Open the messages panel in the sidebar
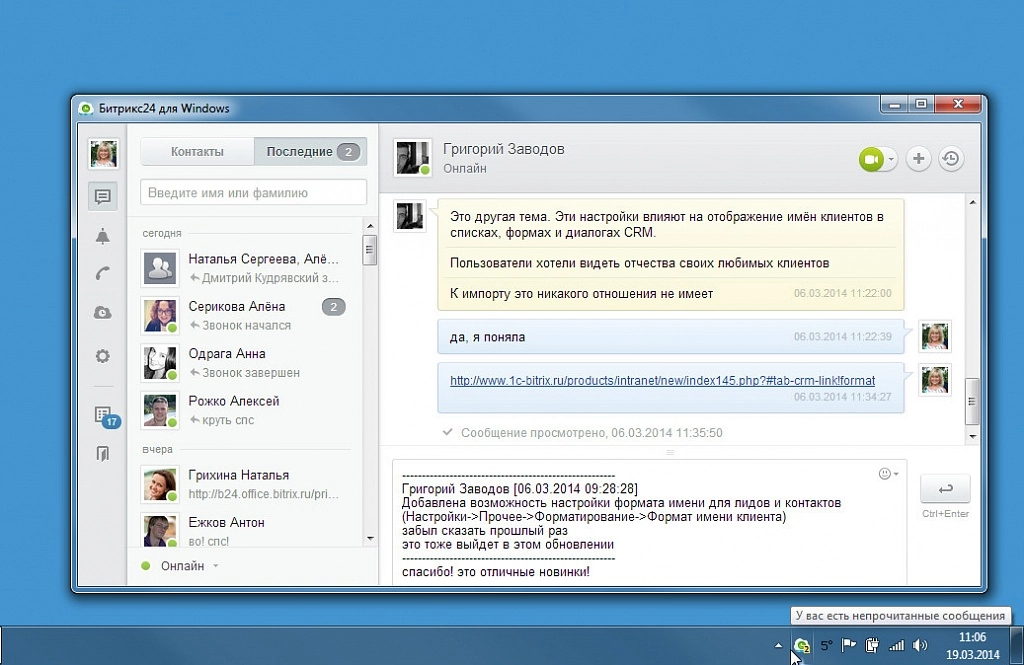This screenshot has width=1024, height=665. coord(101,196)
